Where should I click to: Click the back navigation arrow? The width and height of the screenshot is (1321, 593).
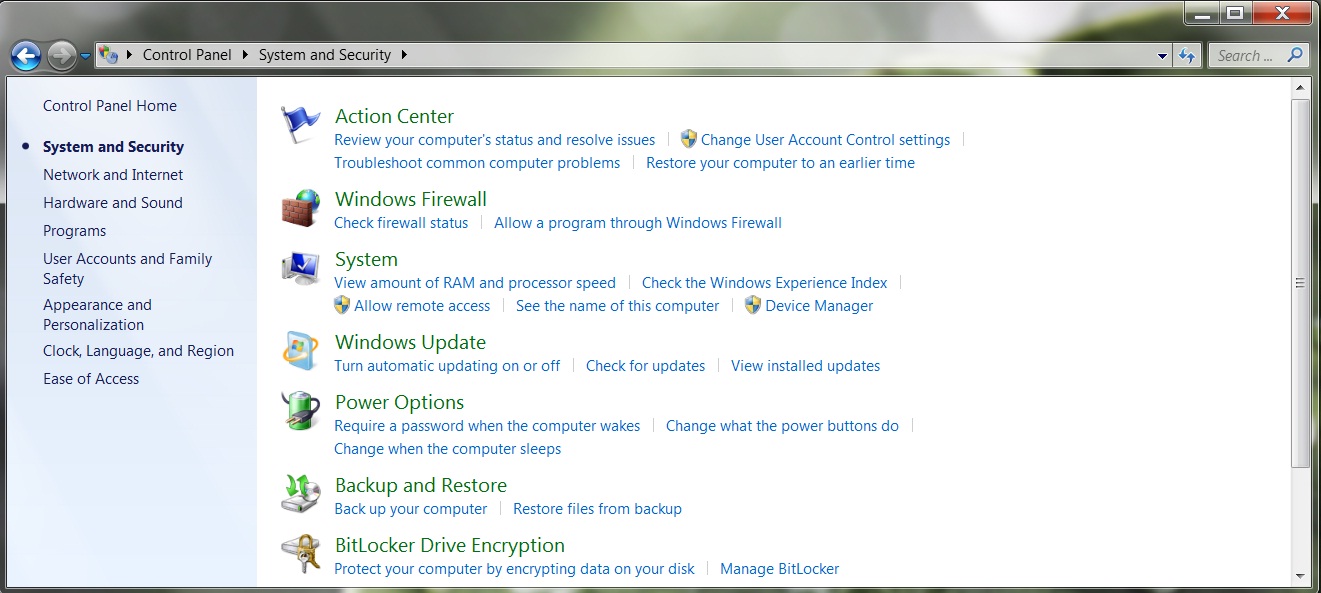point(25,56)
